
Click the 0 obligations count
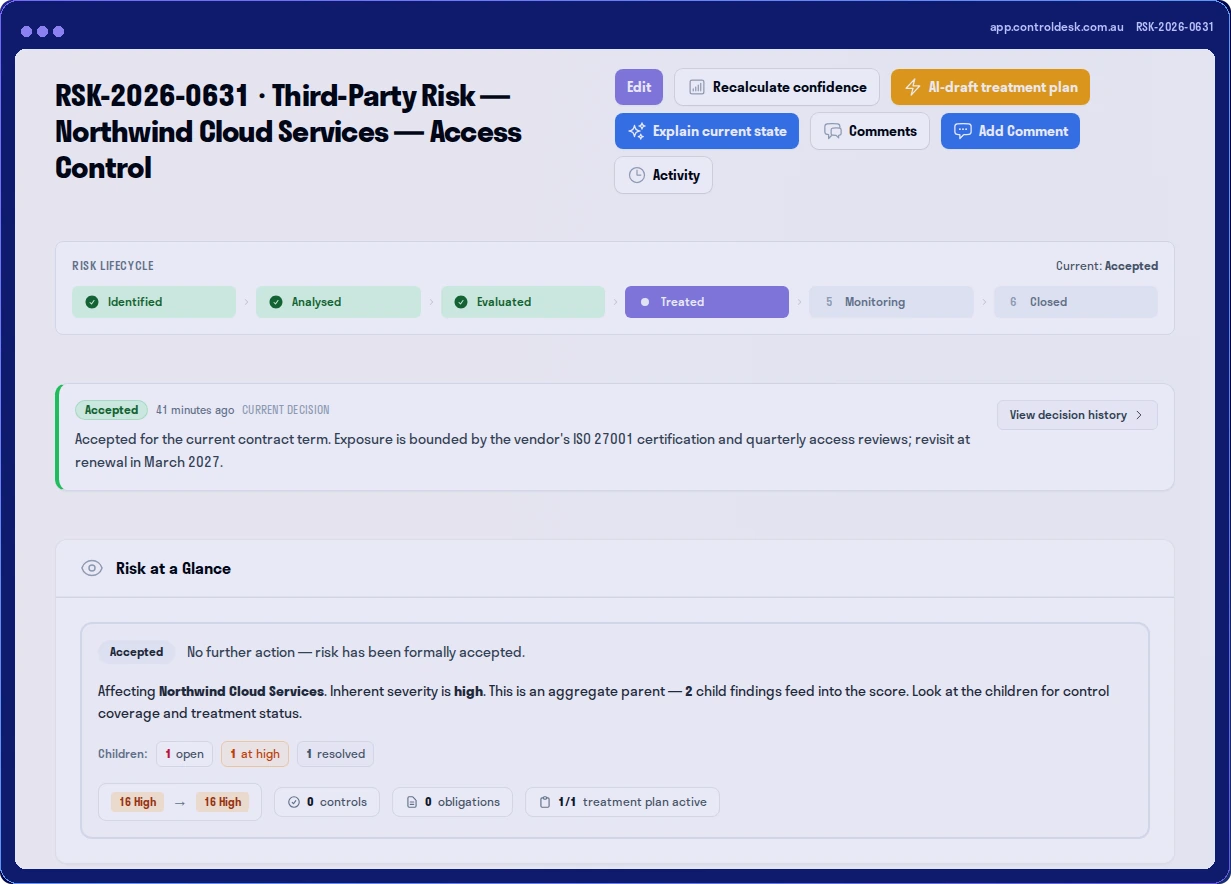(x=452, y=802)
